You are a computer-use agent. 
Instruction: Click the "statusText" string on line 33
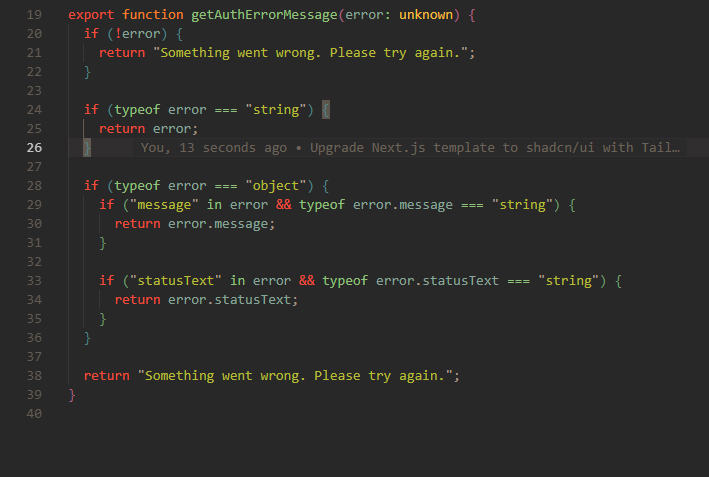(175, 281)
